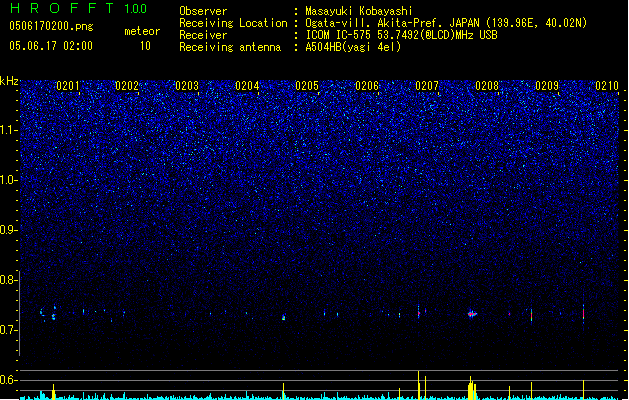Click the Receiving antenna label

click(230, 47)
